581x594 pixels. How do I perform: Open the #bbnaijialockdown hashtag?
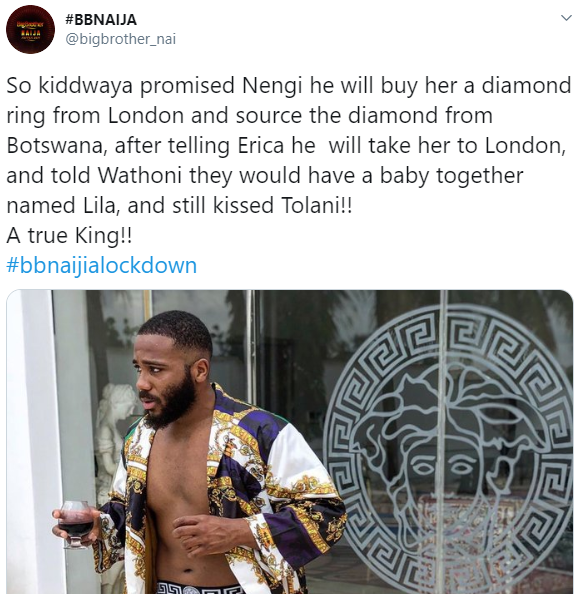(x=102, y=265)
